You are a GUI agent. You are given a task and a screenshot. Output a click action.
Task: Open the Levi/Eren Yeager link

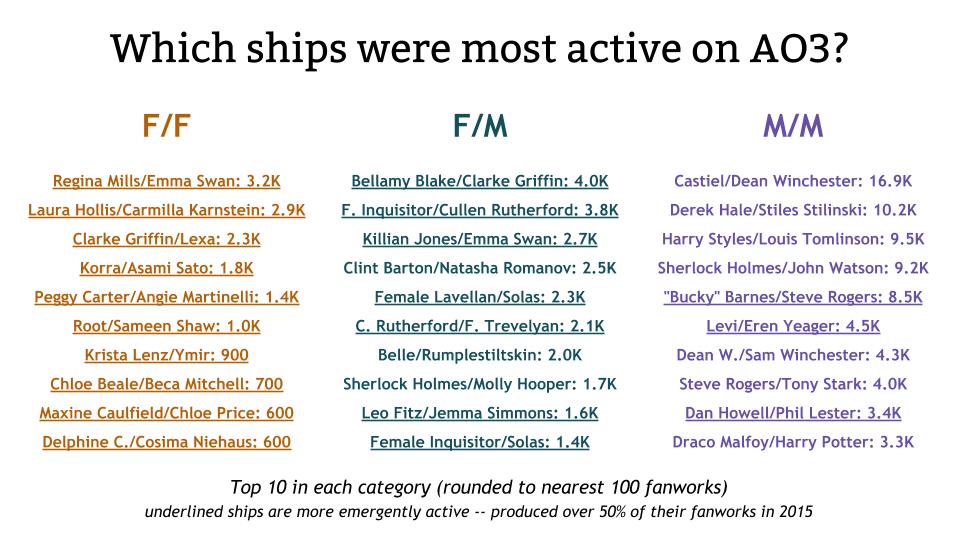pyautogui.click(x=793, y=326)
